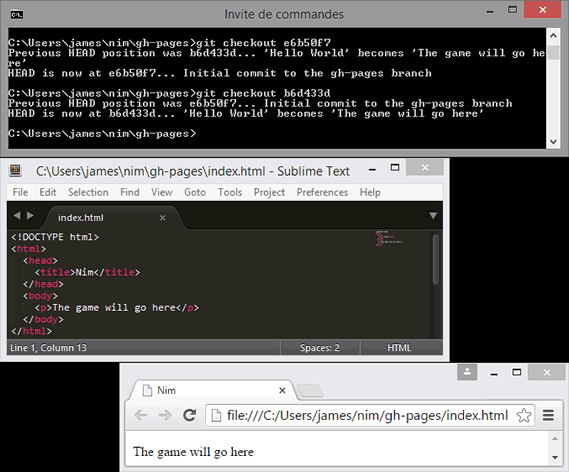Minimize the Sublime Text window
This screenshot has width=569, height=472.
[372, 169]
